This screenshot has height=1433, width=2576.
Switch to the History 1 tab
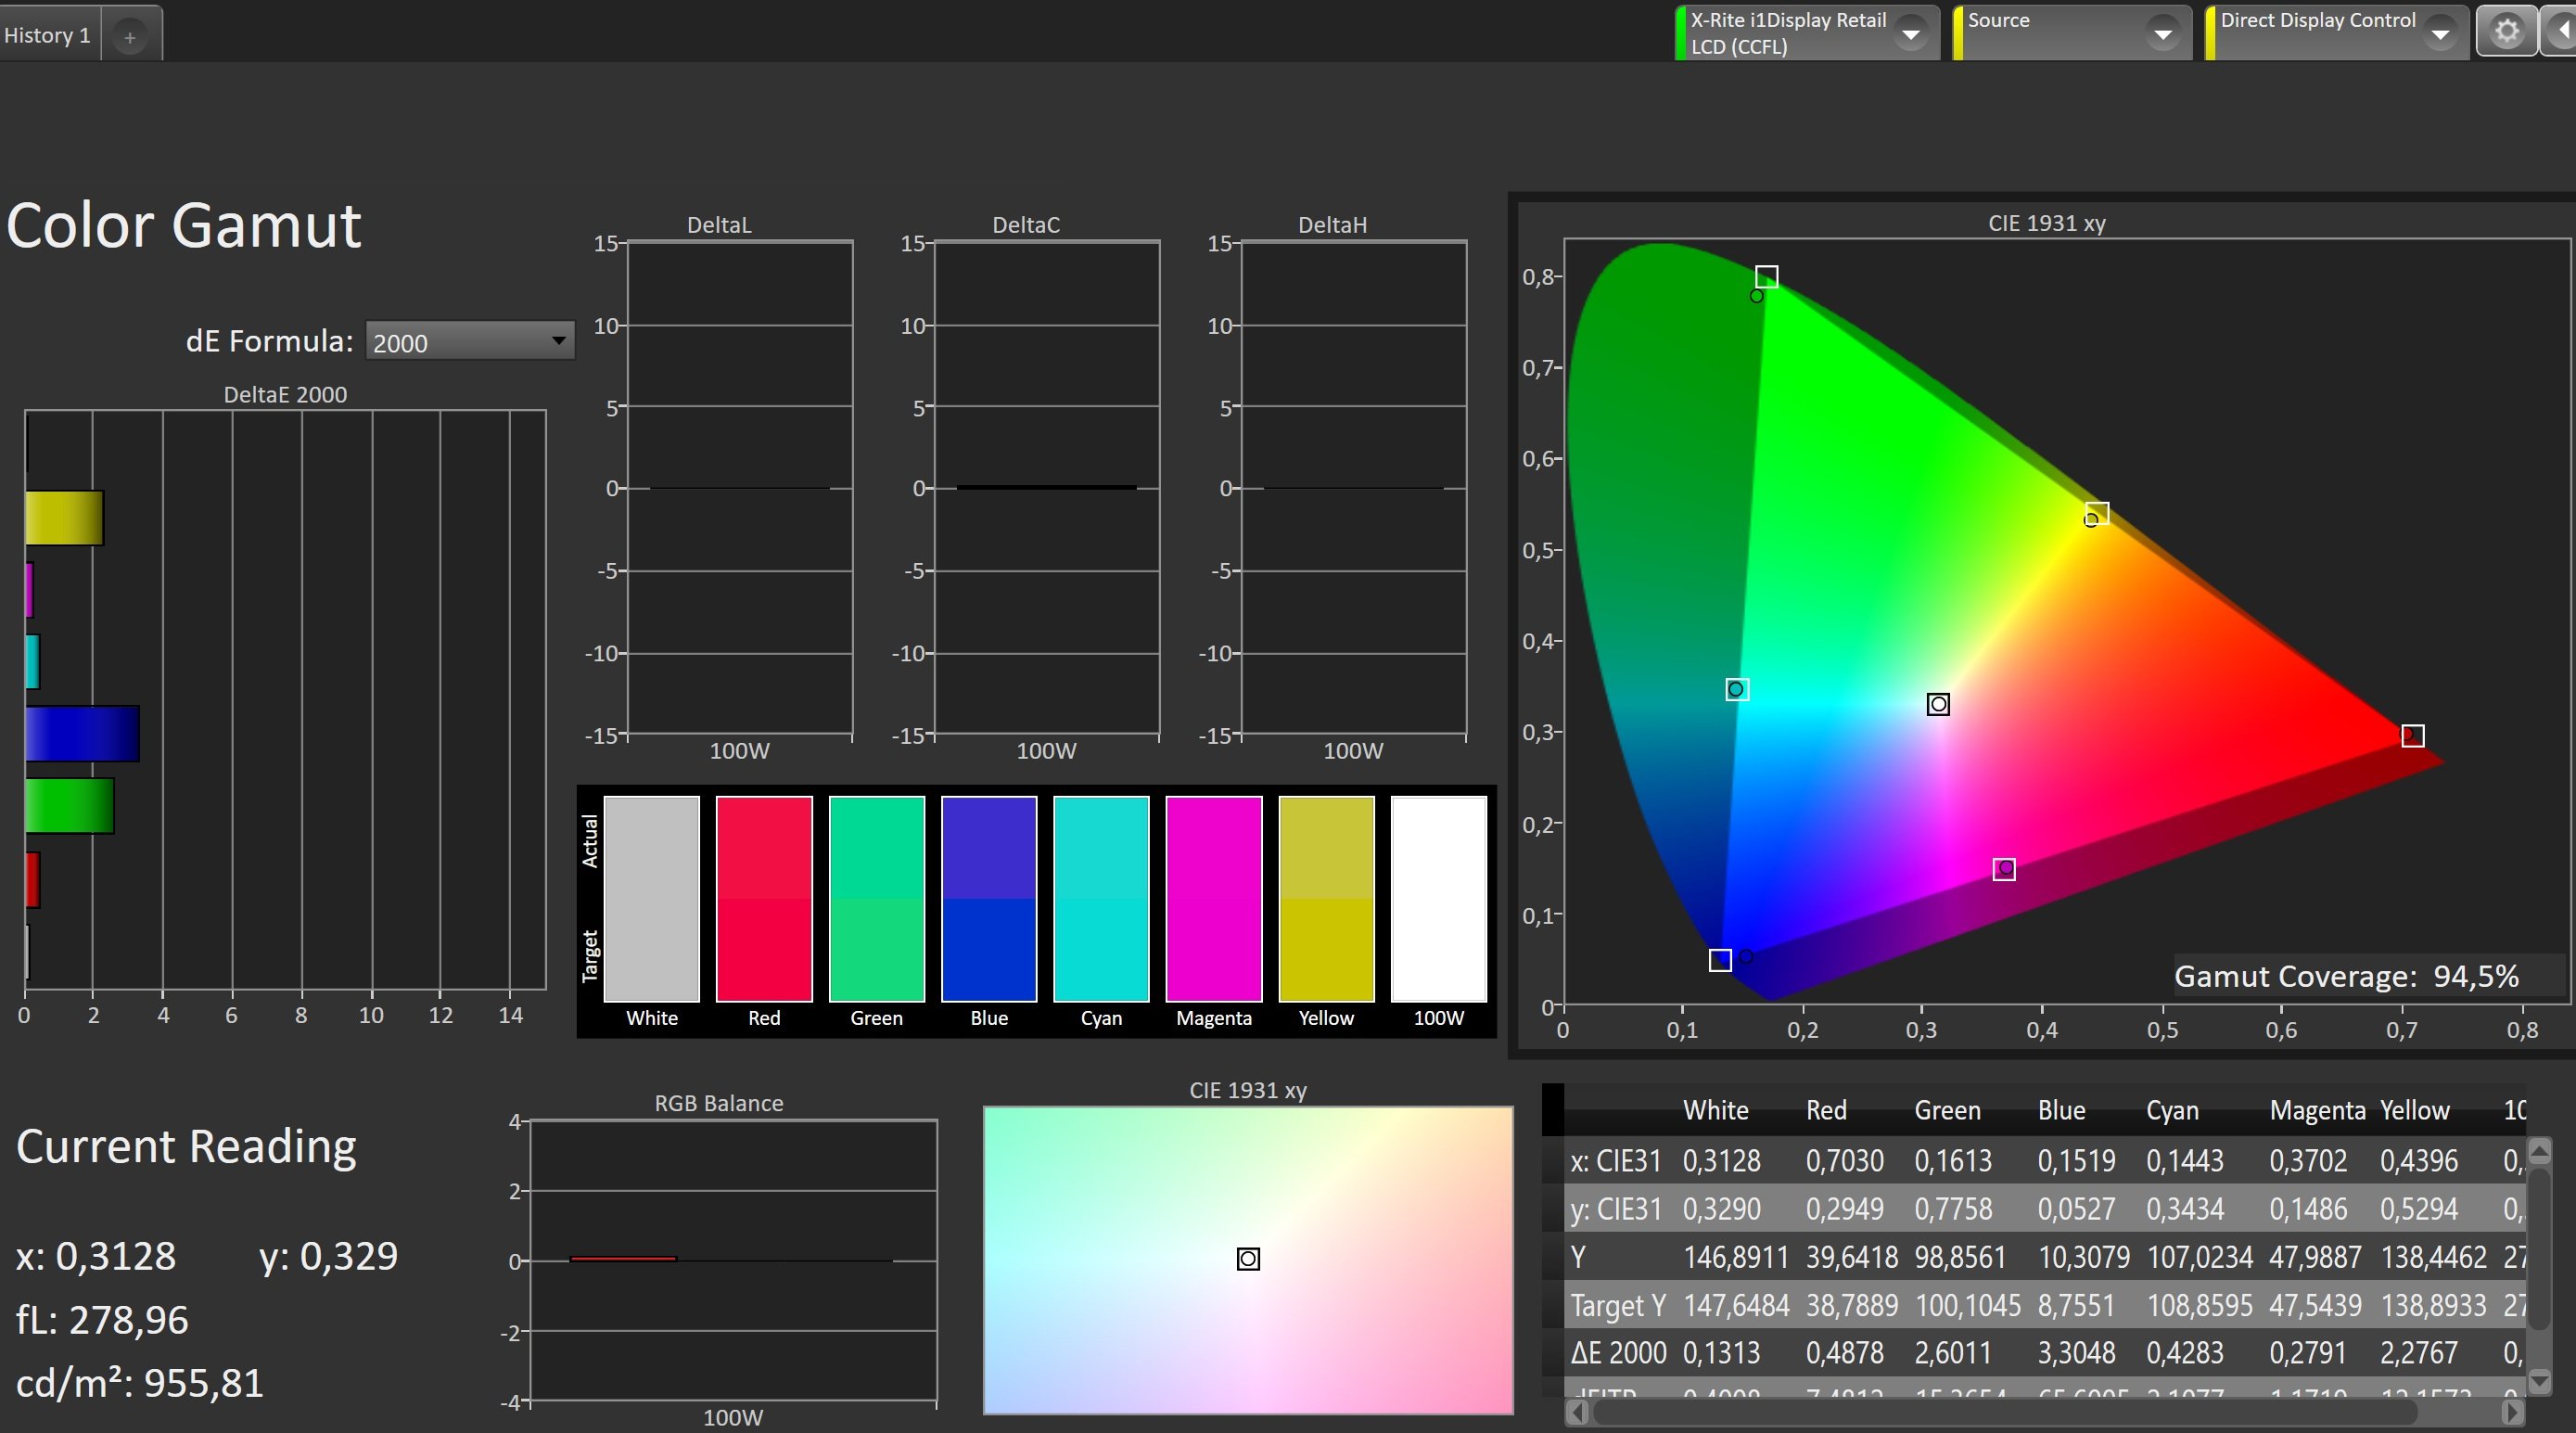coord(48,36)
